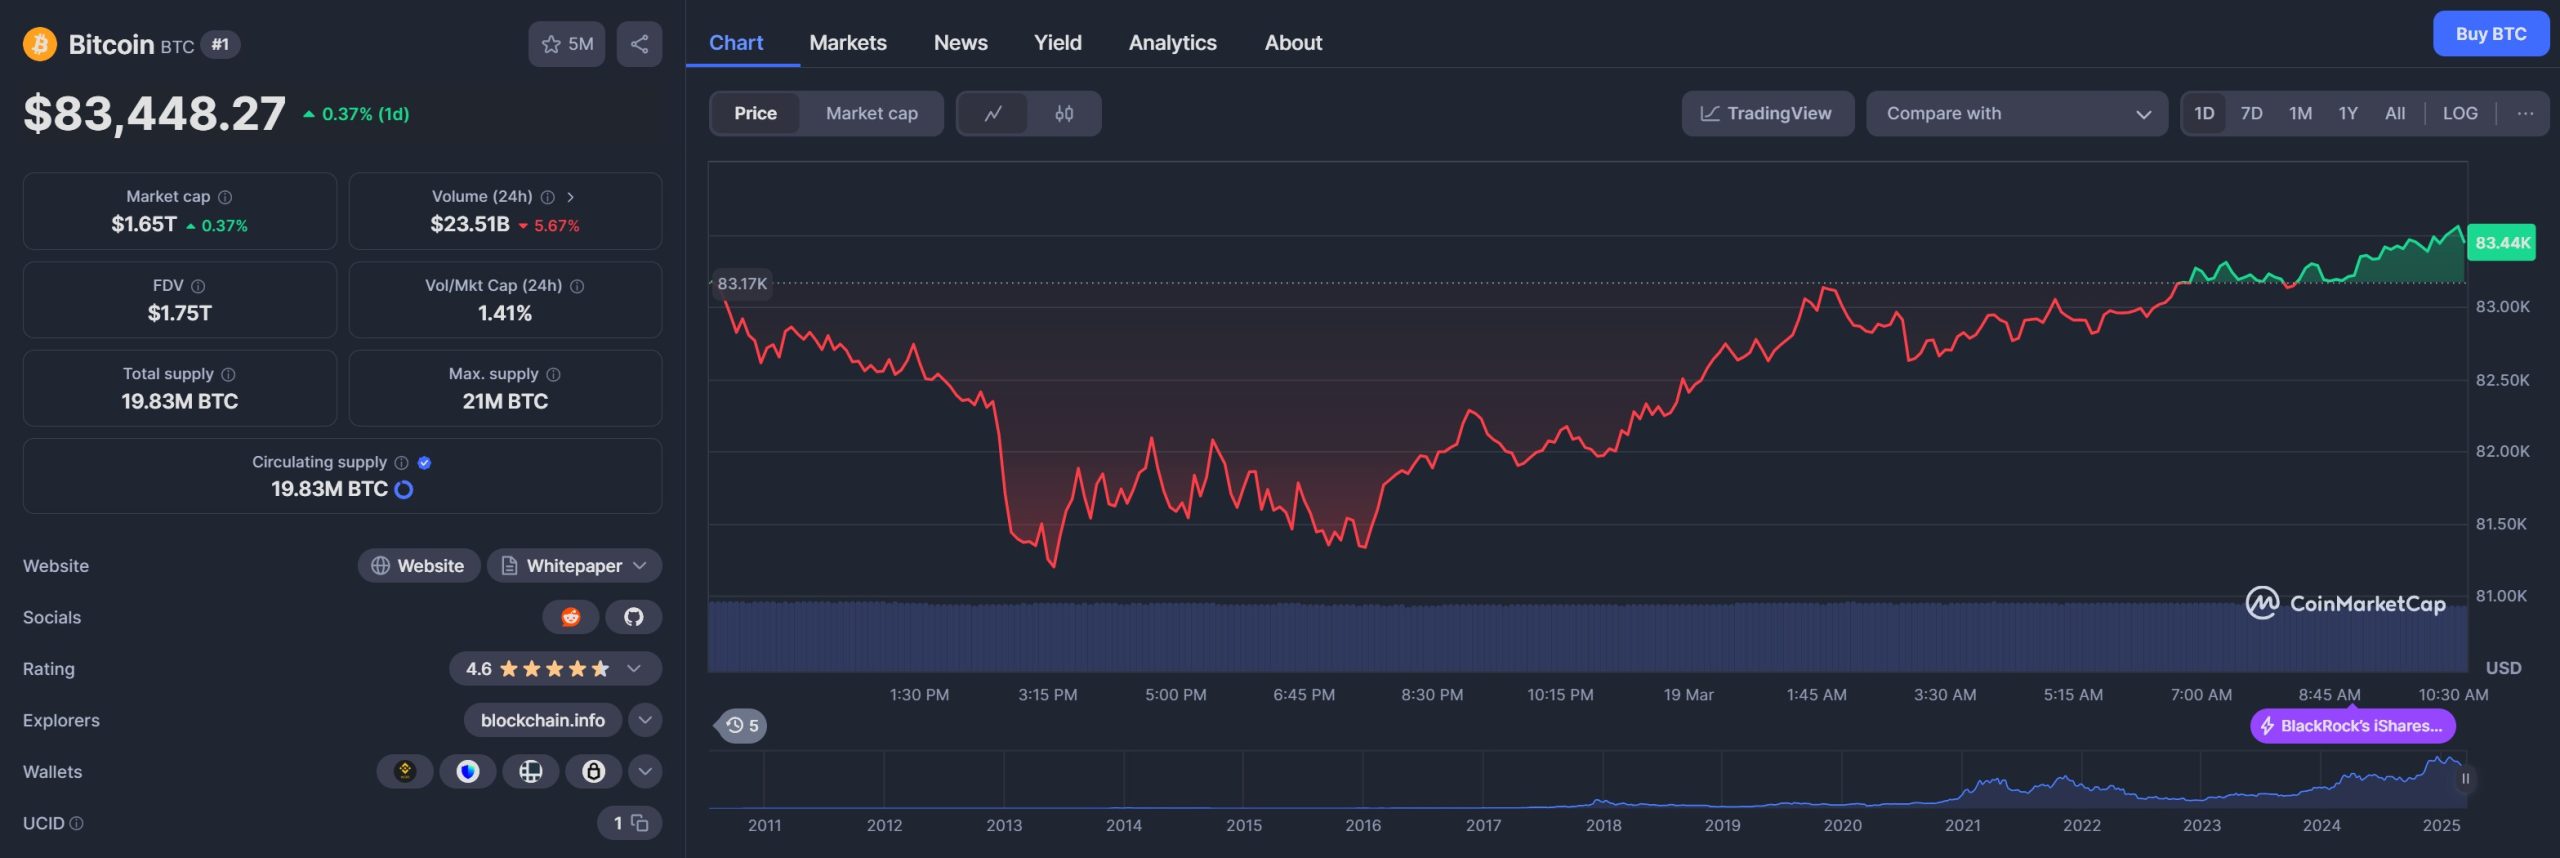This screenshot has width=2560, height=858.
Task: Open the GitHub social link
Action: [x=633, y=617]
